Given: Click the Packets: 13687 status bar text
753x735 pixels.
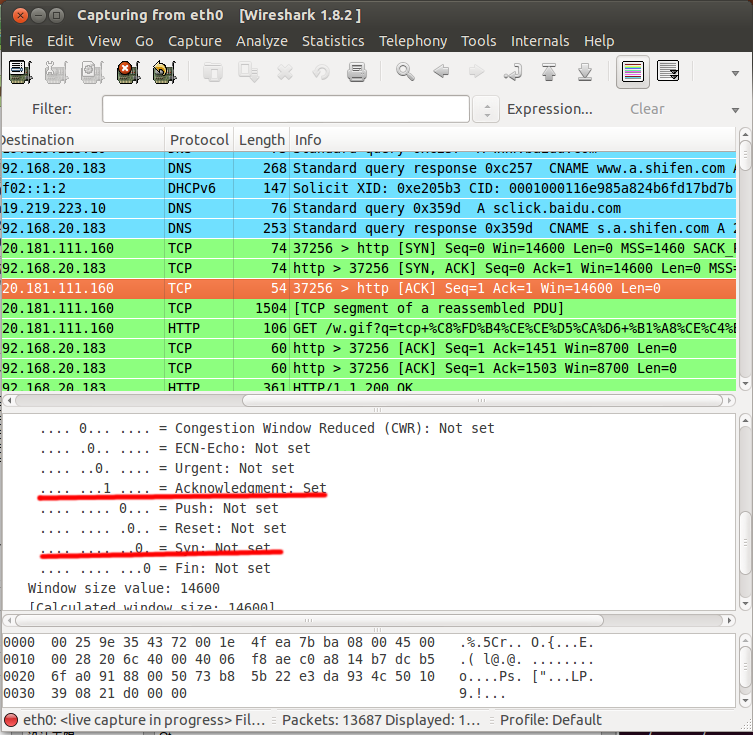Looking at the screenshot, I should 381,720.
